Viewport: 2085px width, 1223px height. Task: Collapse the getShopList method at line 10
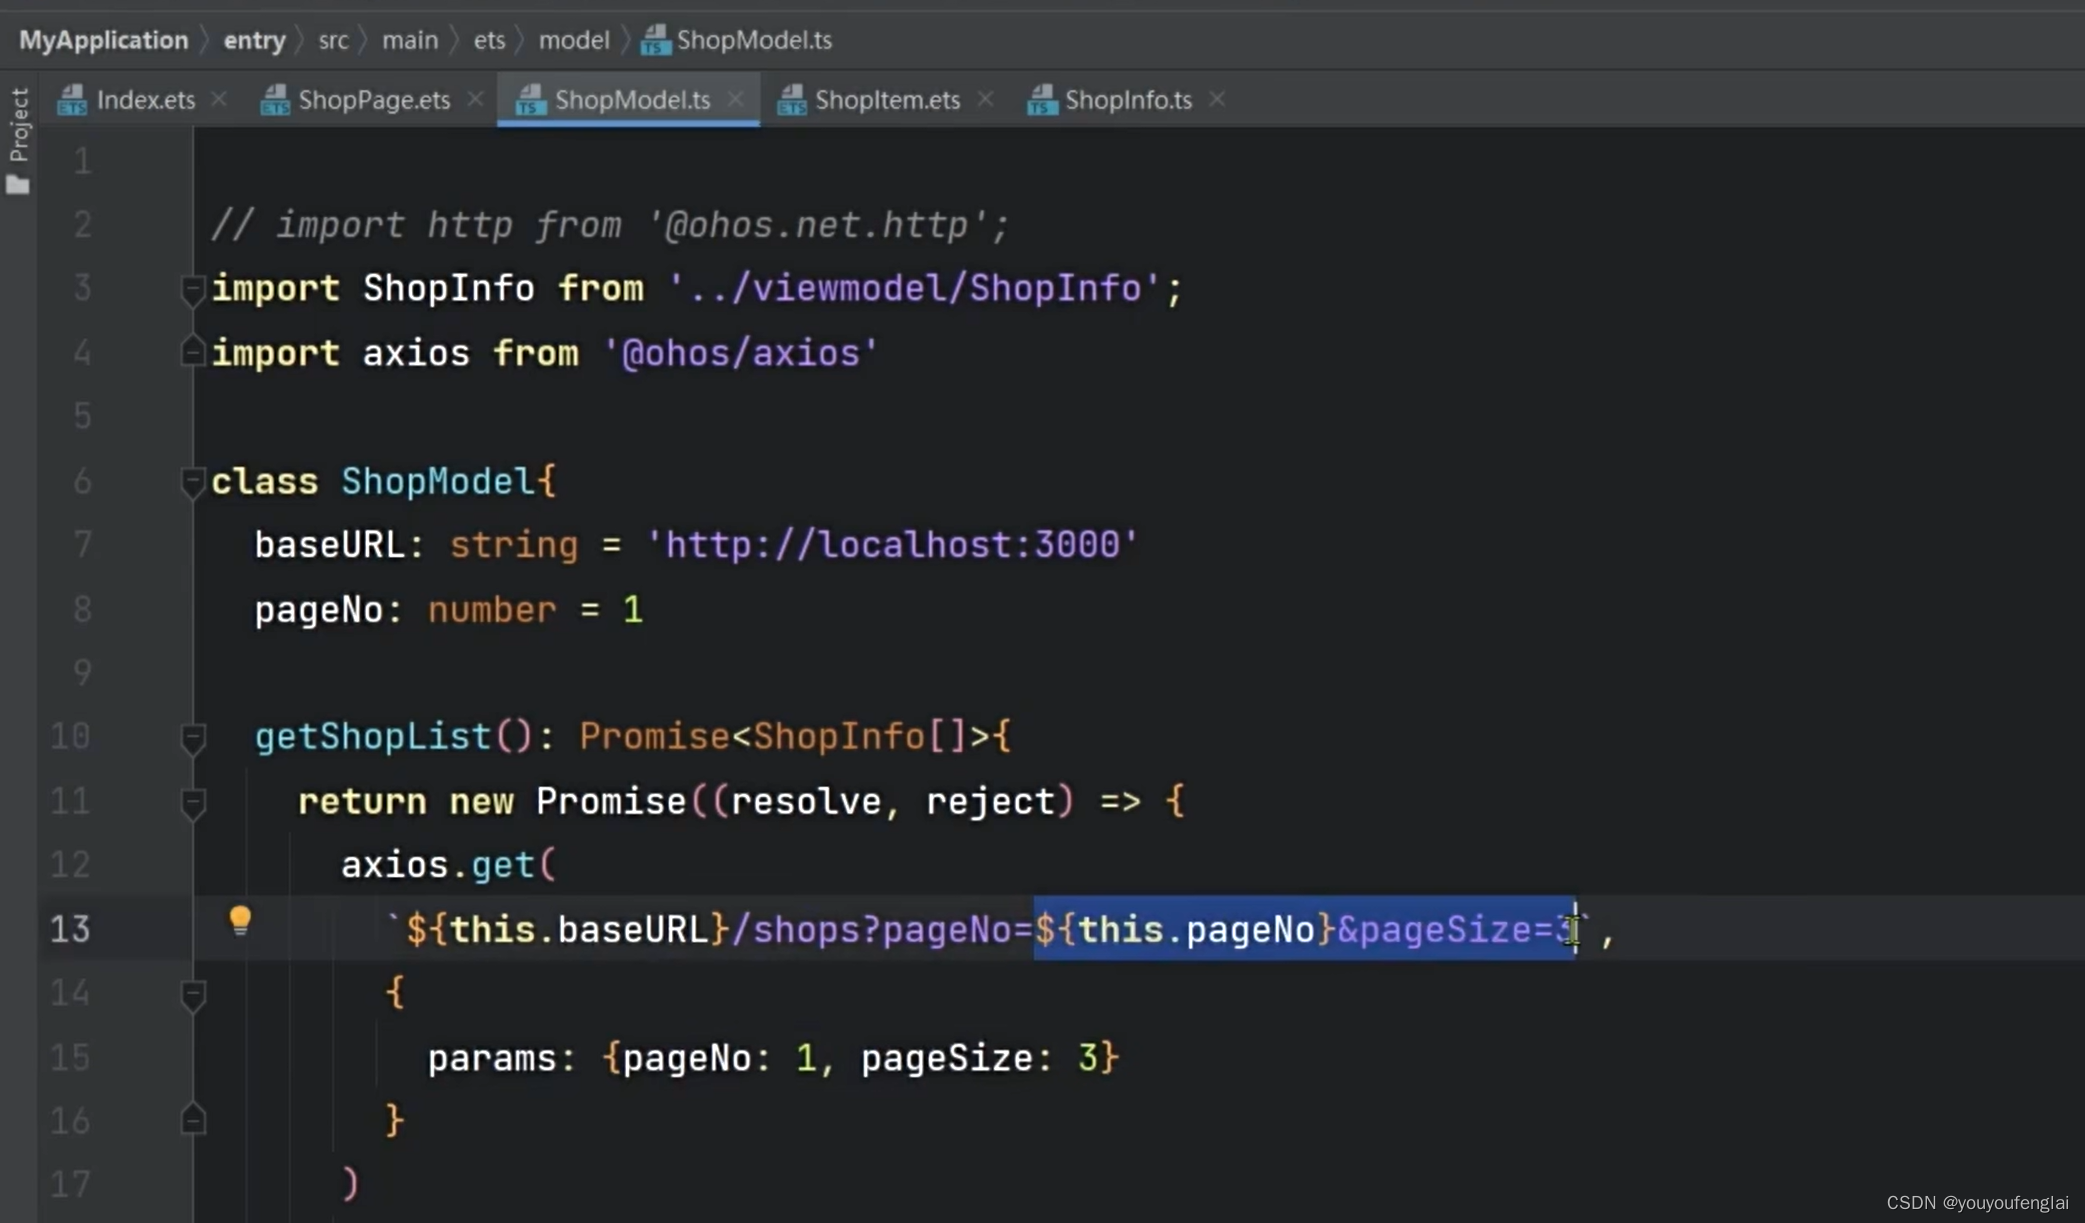tap(193, 739)
